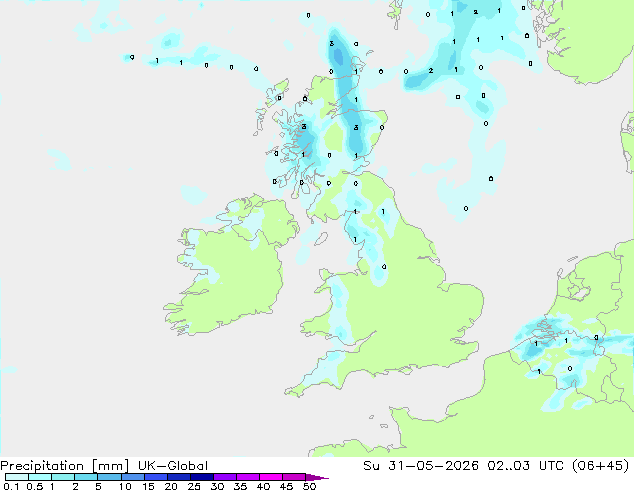Select the 35–40 mm violet legend swatch
The image size is (634, 490).
coord(247,477)
